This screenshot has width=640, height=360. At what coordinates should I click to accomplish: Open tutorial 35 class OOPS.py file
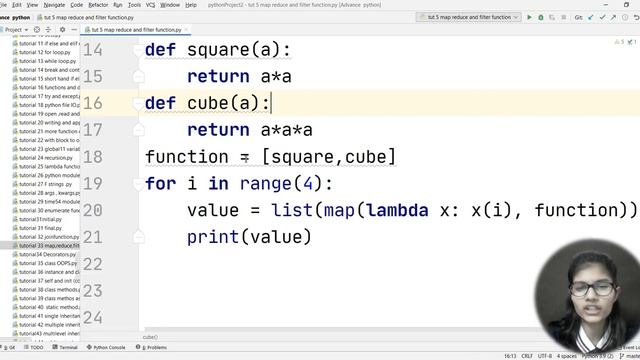coord(45,263)
